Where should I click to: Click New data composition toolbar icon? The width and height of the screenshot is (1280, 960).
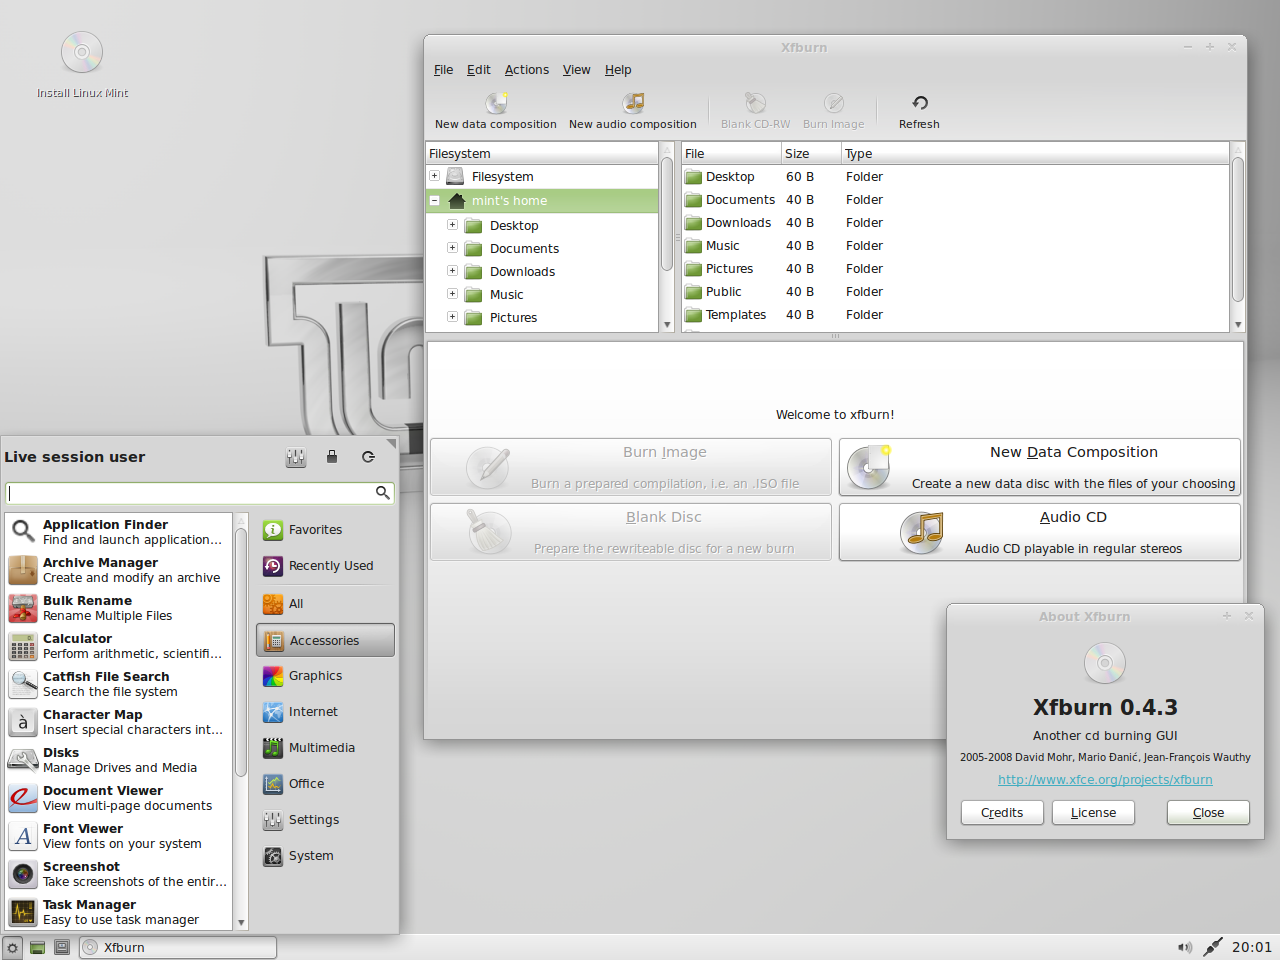496,103
